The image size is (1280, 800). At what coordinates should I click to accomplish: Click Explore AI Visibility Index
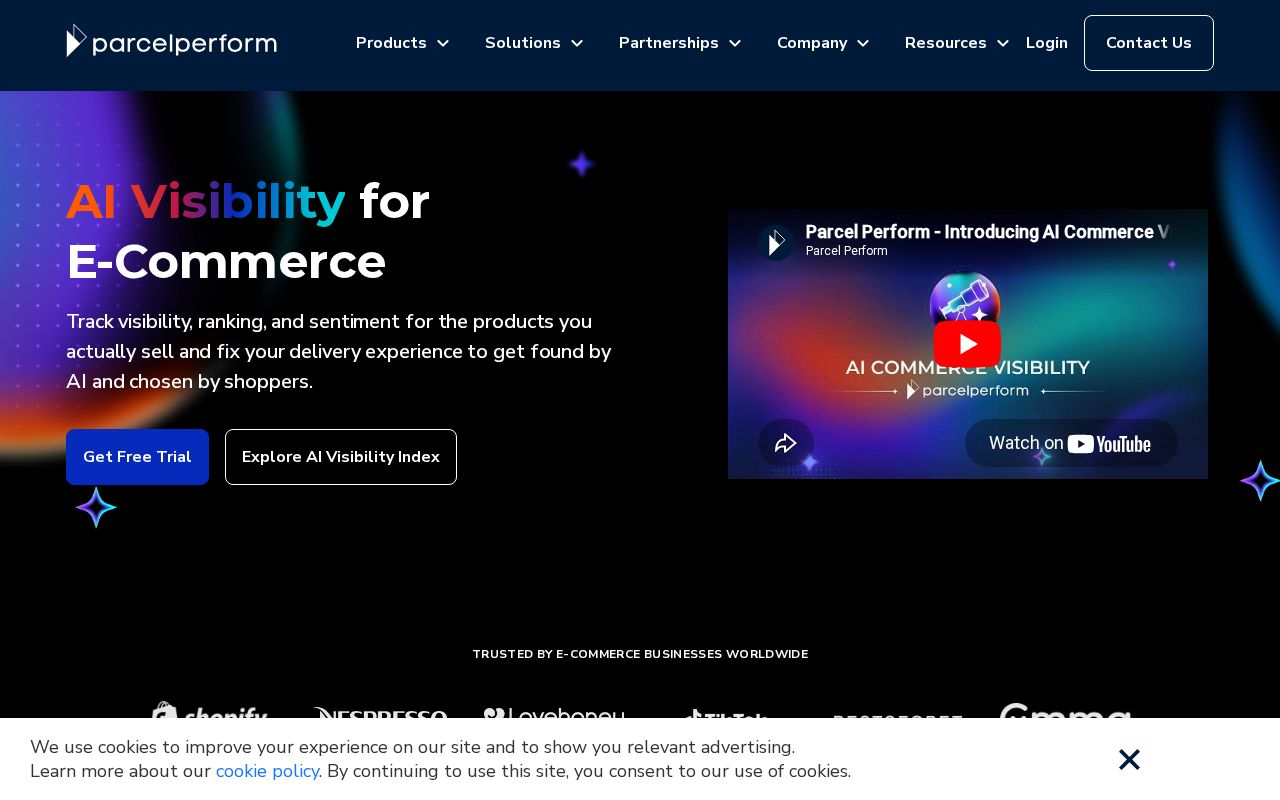click(x=341, y=457)
